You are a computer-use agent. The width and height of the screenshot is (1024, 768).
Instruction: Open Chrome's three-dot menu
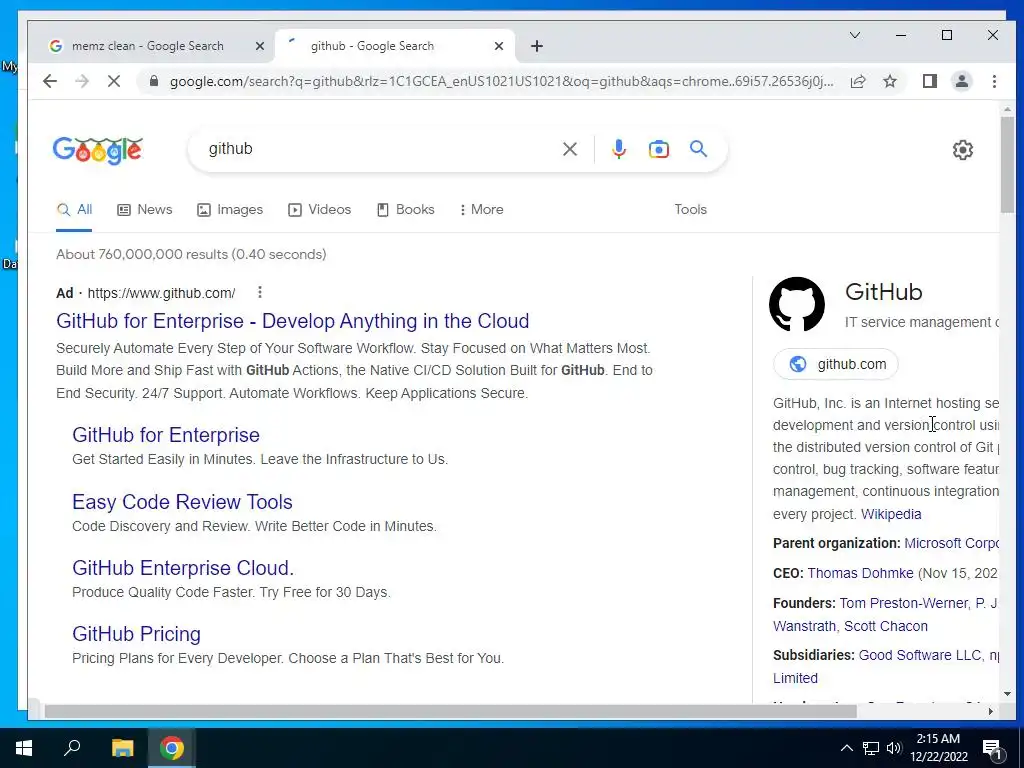pyautogui.click(x=994, y=81)
